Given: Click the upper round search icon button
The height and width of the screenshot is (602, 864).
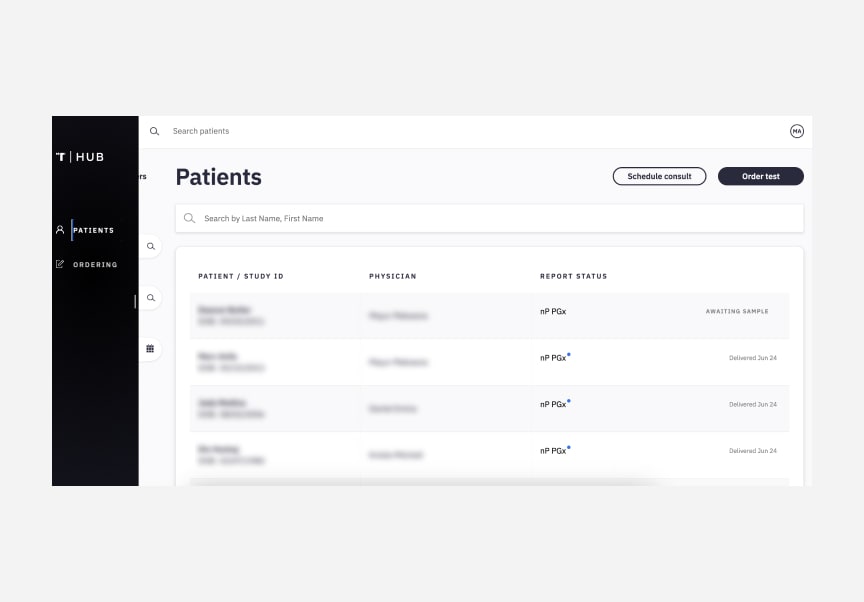Looking at the screenshot, I should 150,246.
